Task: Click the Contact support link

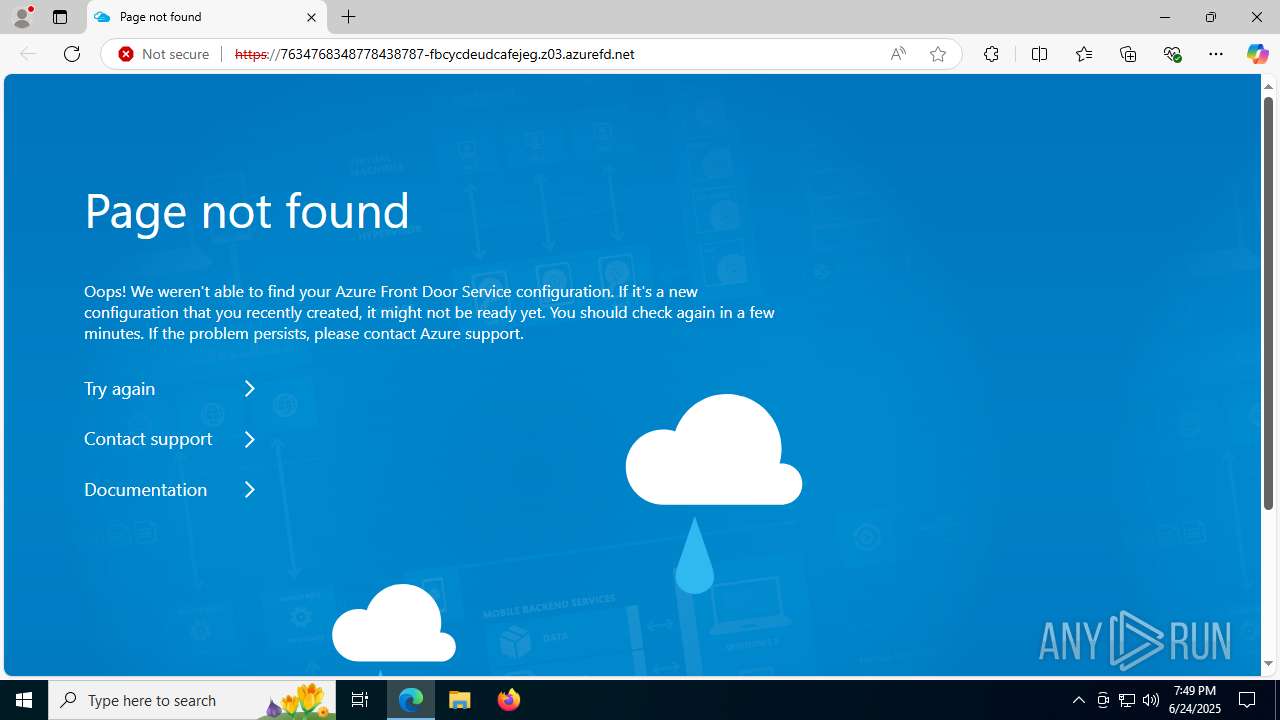Action: point(148,439)
